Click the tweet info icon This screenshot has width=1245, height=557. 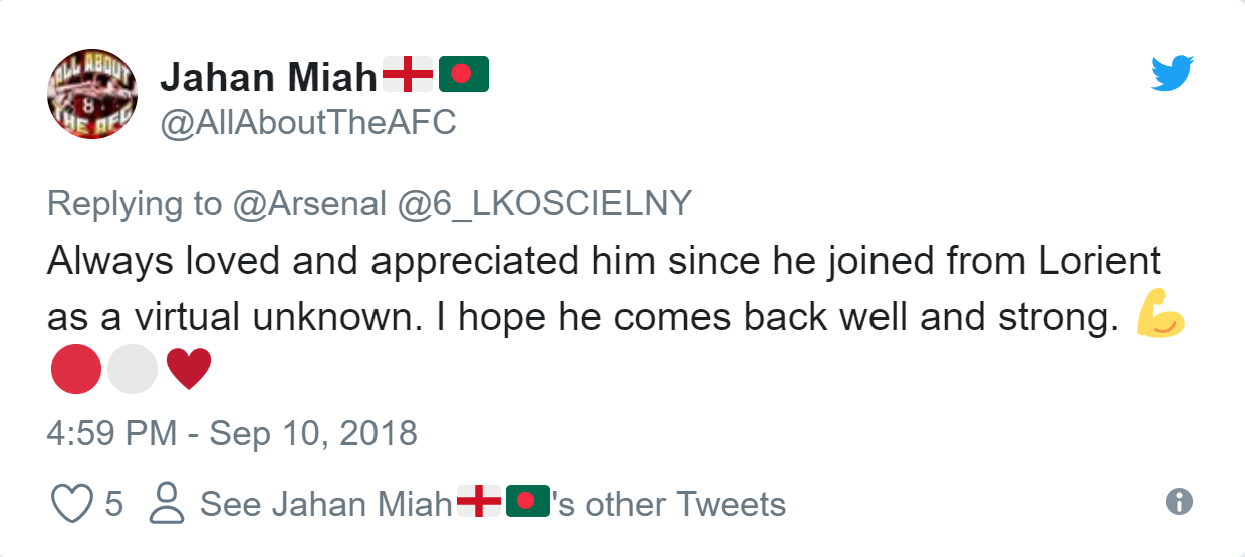1180,501
